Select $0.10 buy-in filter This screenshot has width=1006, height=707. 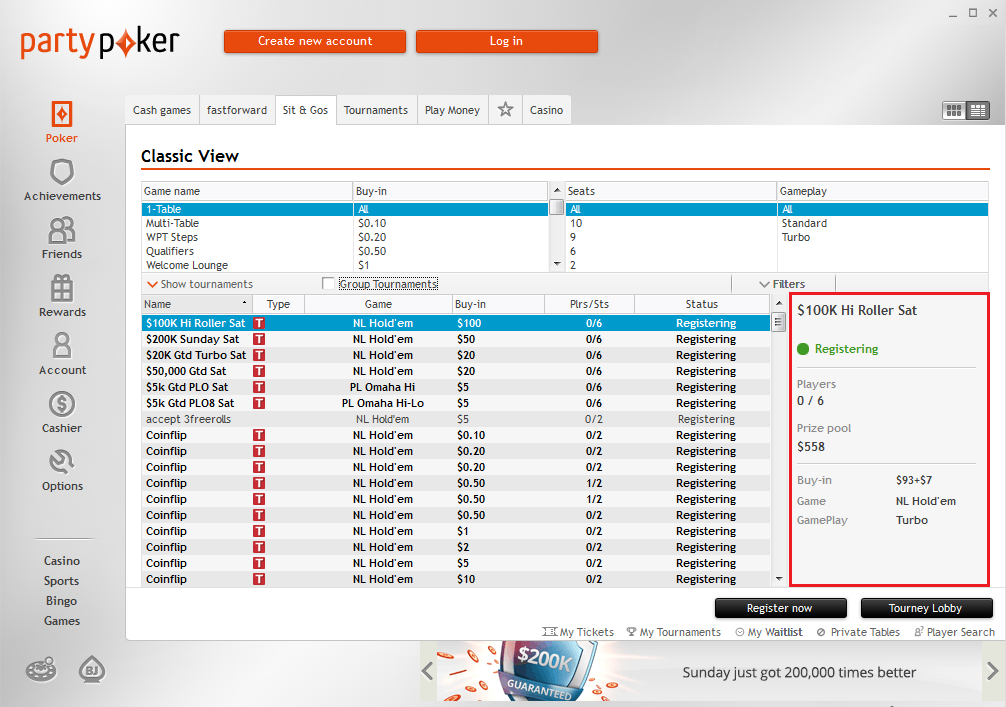tap(451, 223)
